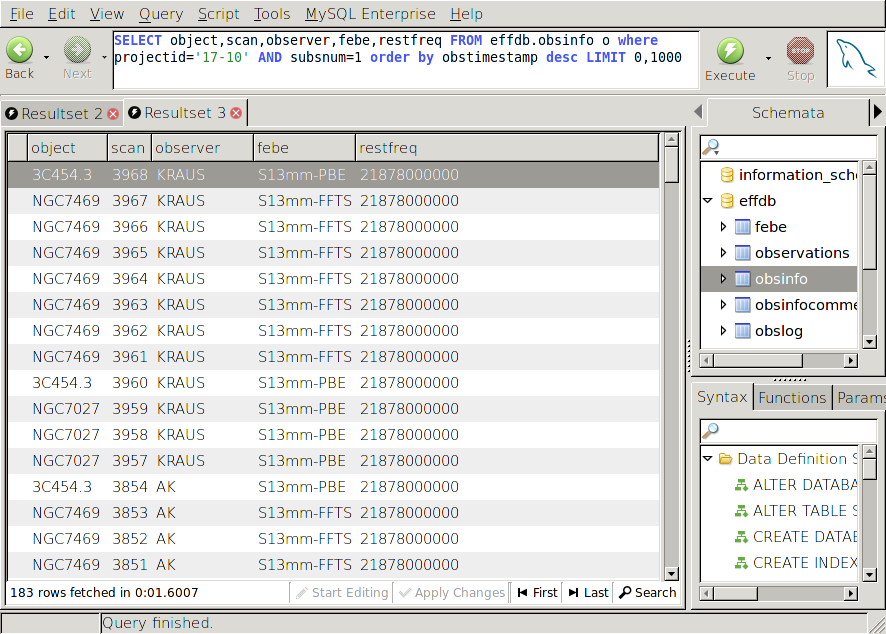Collapse the effdb schema tree
Screen dimensions: 886x634
click(x=707, y=201)
